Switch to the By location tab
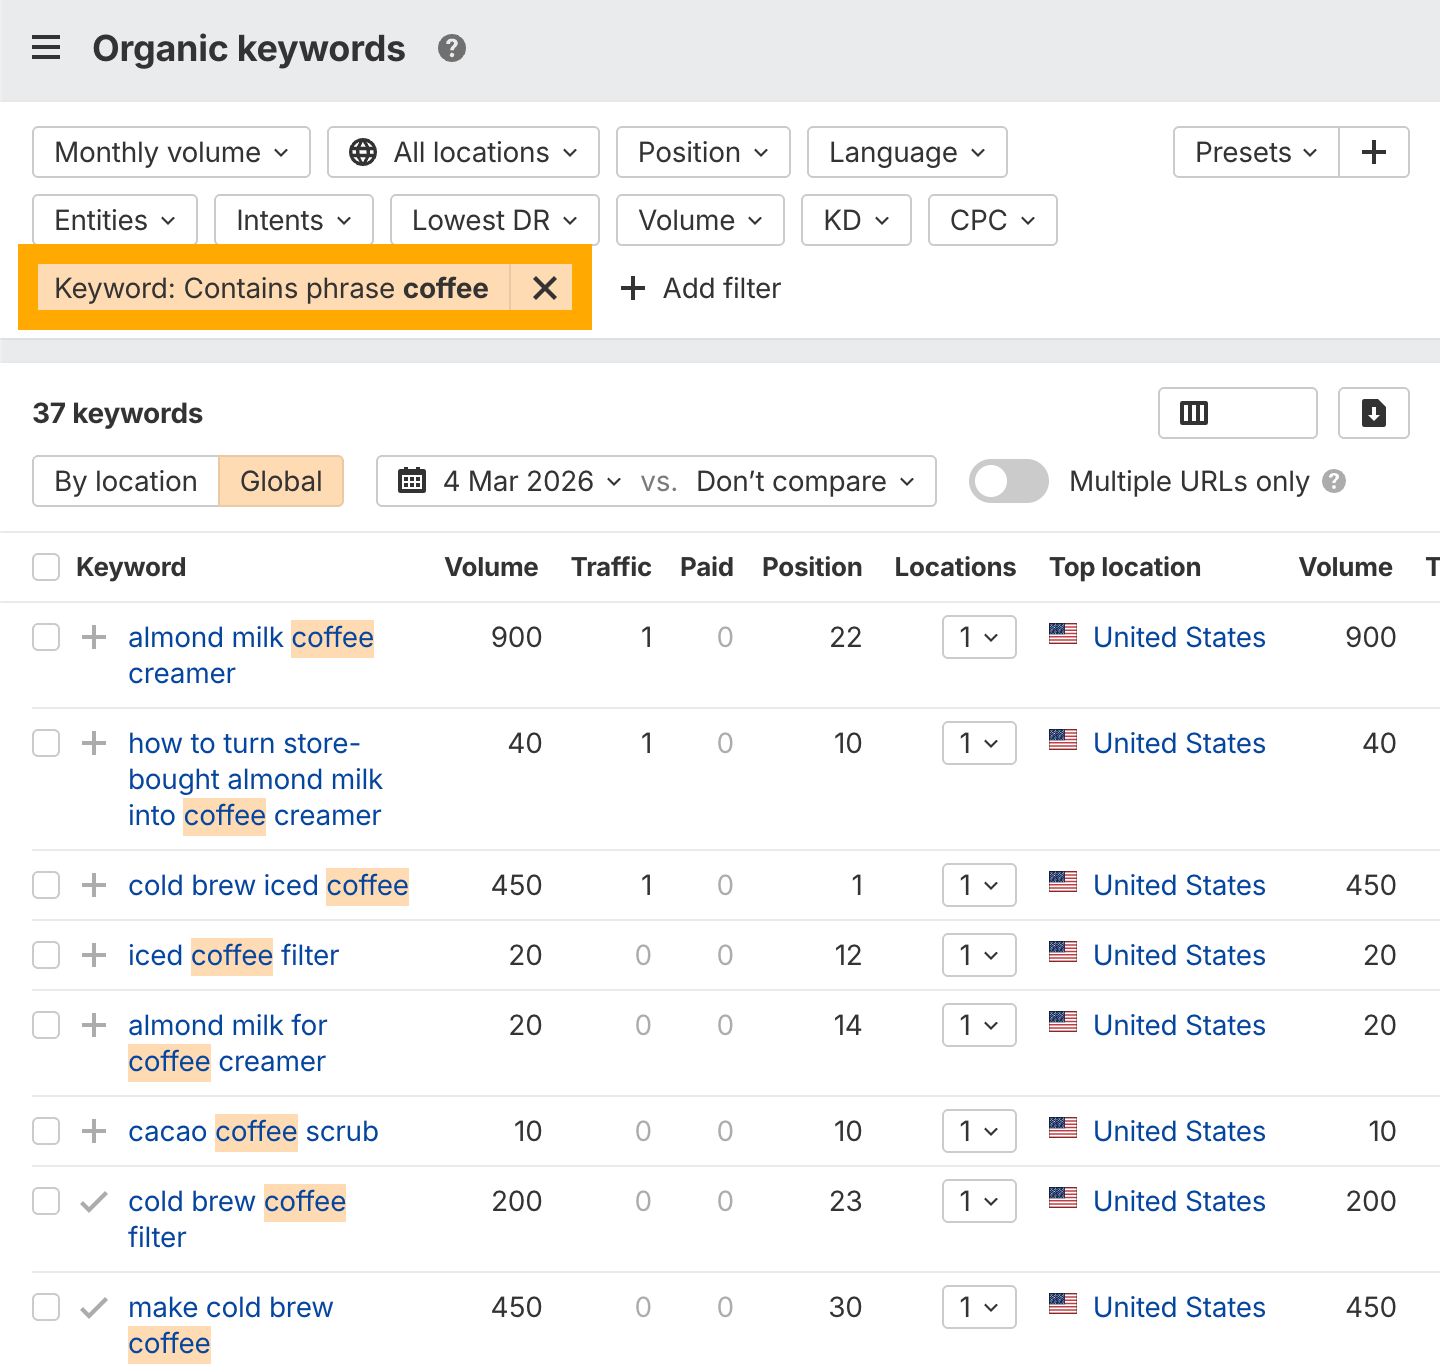This screenshot has height=1372, width=1440. click(x=126, y=481)
